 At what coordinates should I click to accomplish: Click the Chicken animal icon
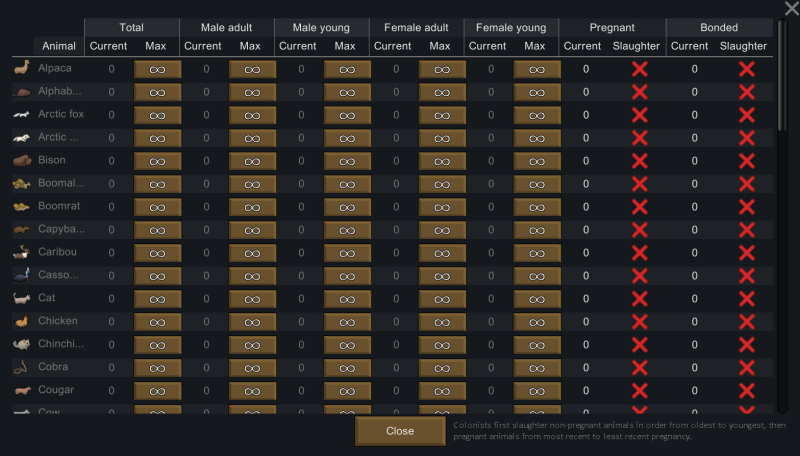pos(21,321)
